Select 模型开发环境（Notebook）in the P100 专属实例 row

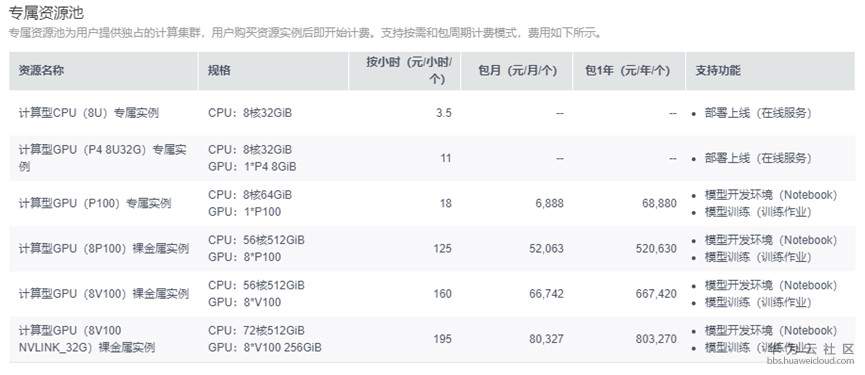[771, 195]
